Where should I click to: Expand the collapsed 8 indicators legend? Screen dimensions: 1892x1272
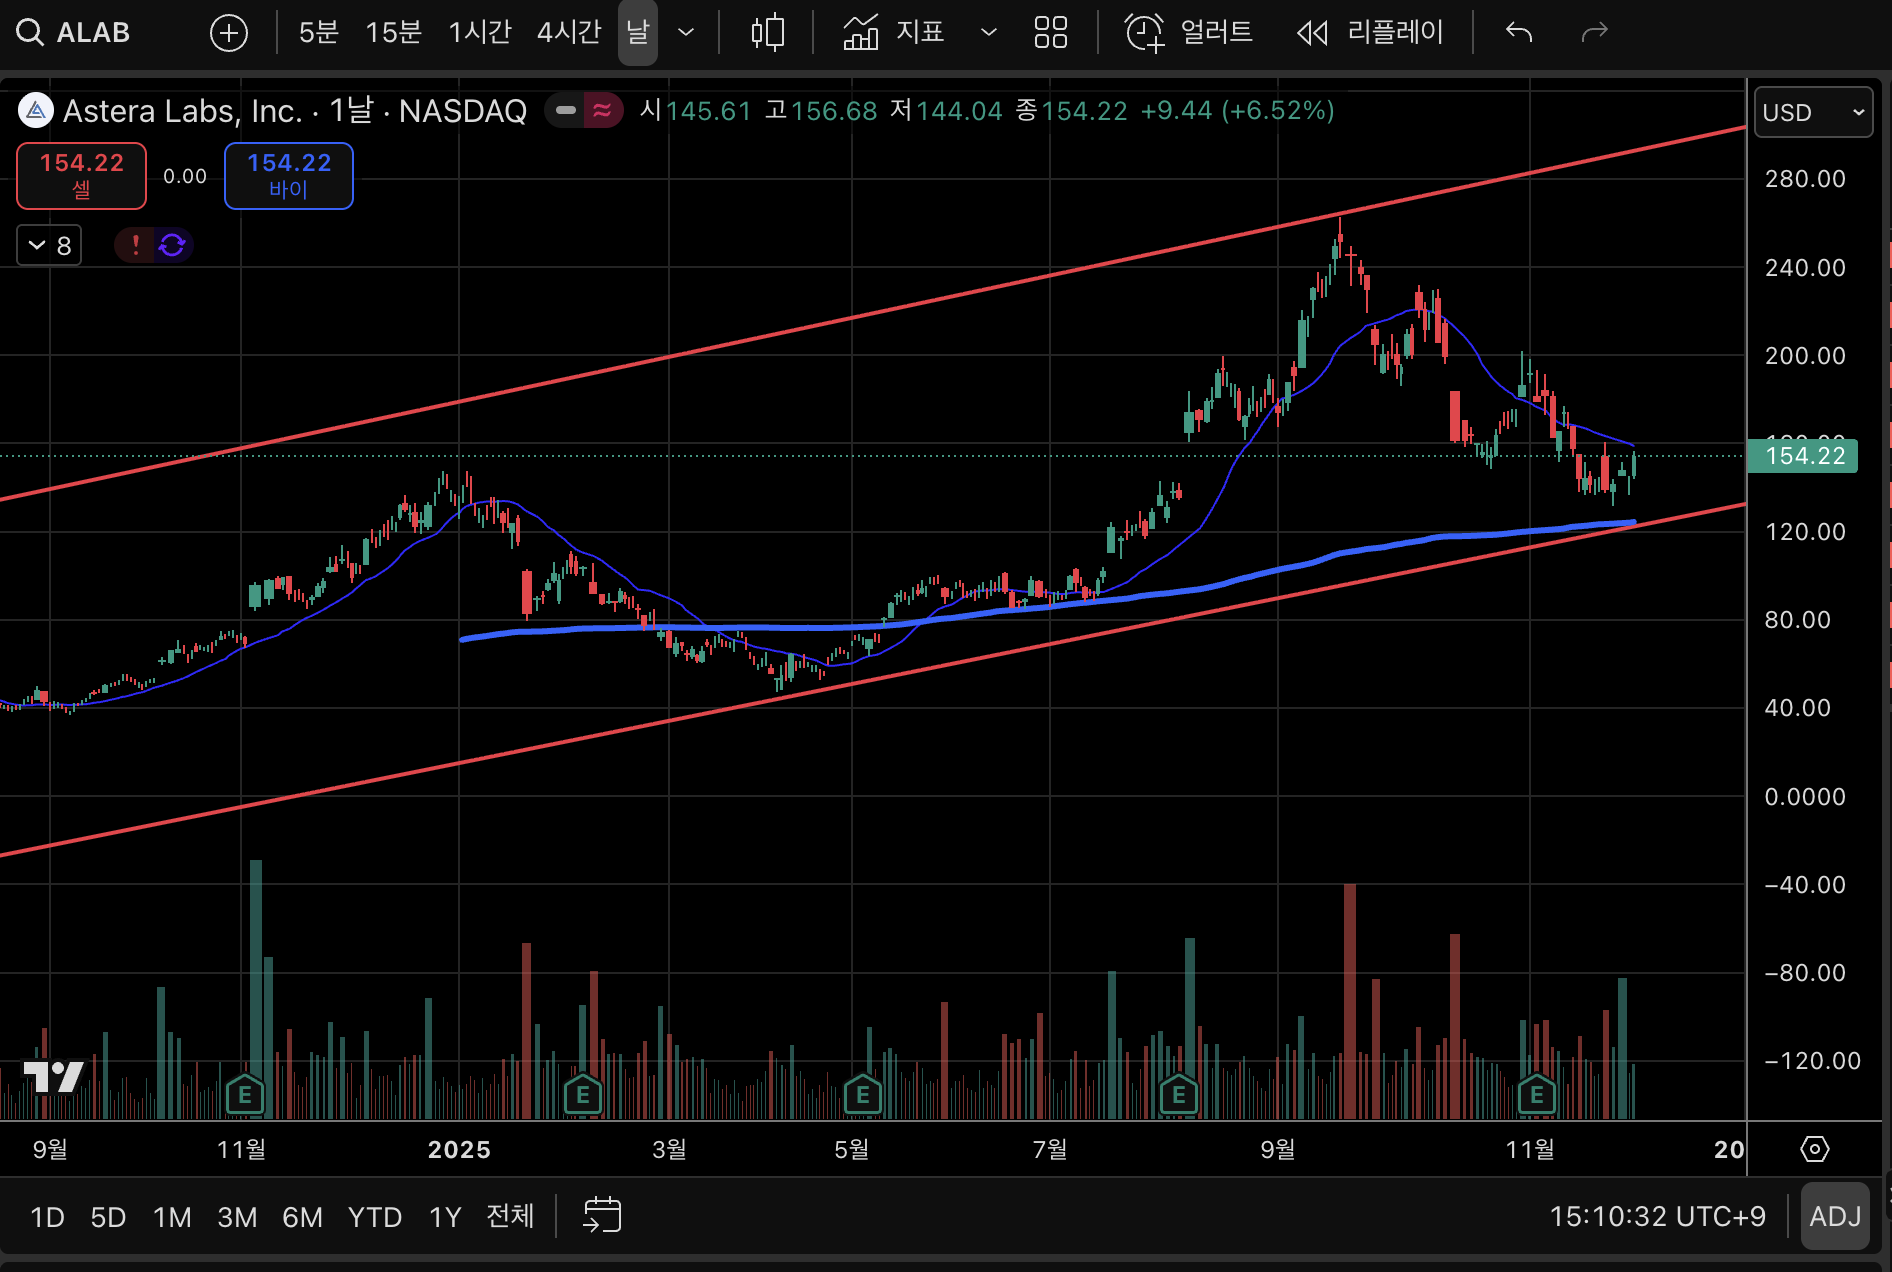[49, 245]
